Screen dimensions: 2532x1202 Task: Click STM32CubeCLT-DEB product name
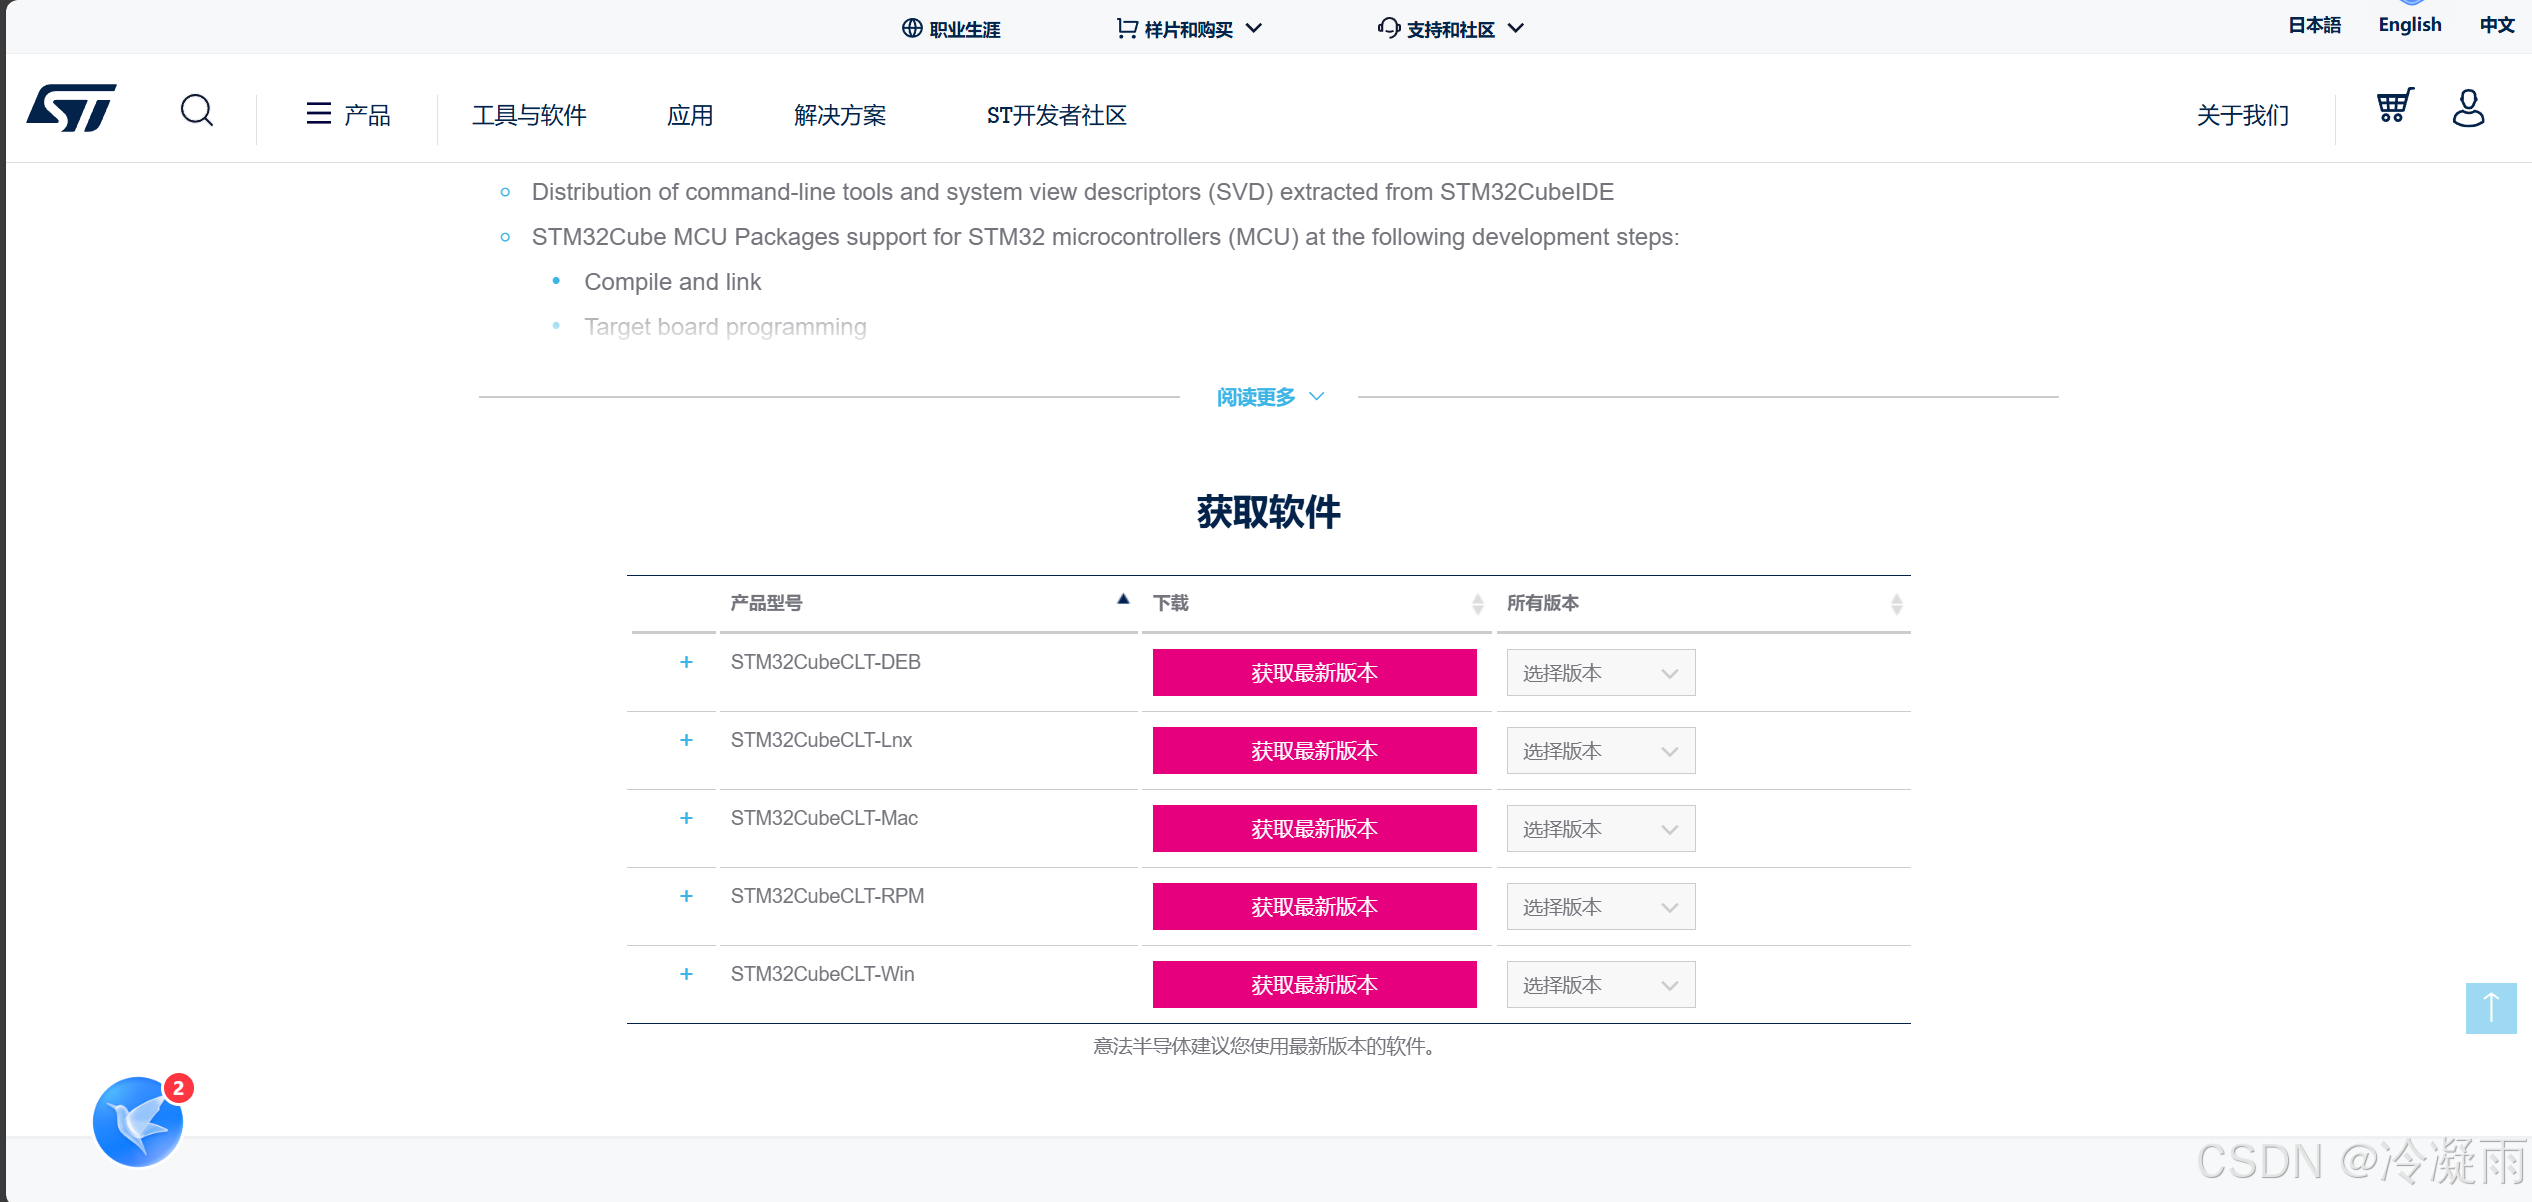click(x=825, y=662)
